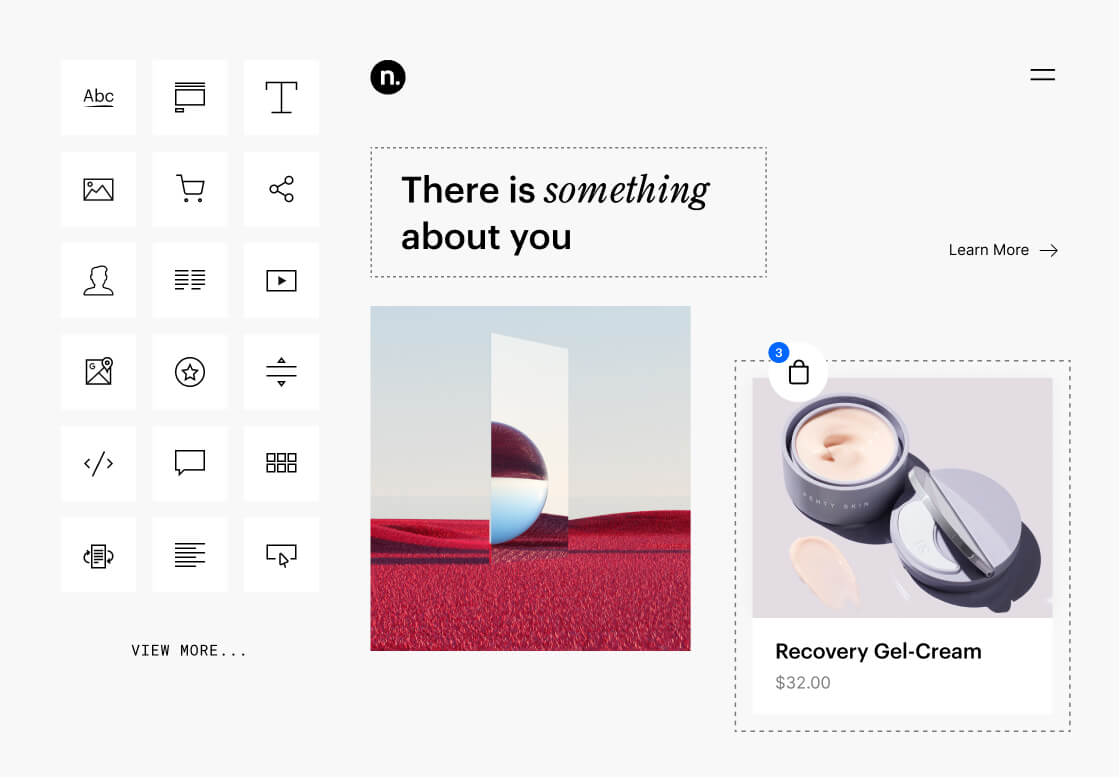This screenshot has width=1120, height=778.
Task: Select the button cursor icon
Action: [x=281, y=555]
